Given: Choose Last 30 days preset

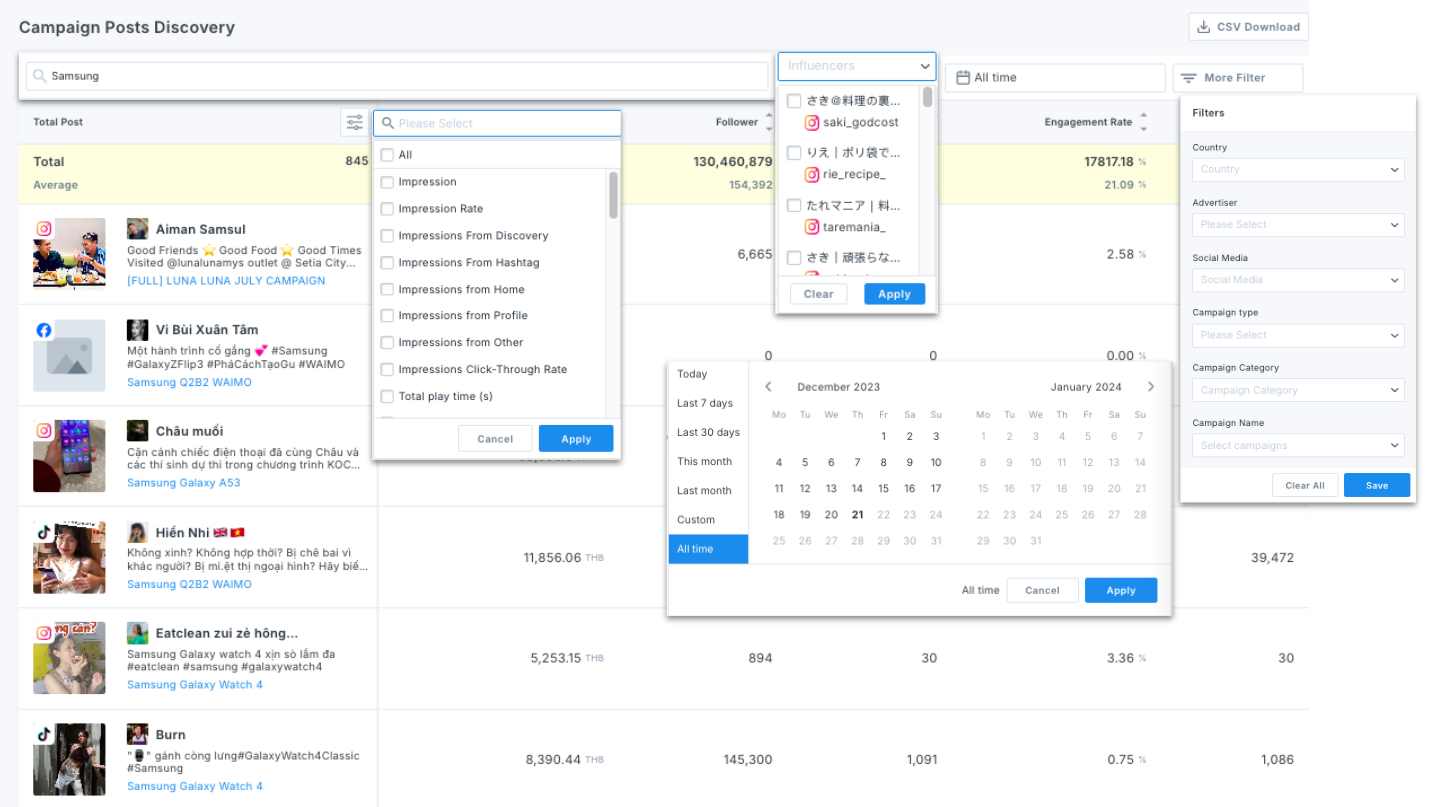Looking at the screenshot, I should 708,432.
